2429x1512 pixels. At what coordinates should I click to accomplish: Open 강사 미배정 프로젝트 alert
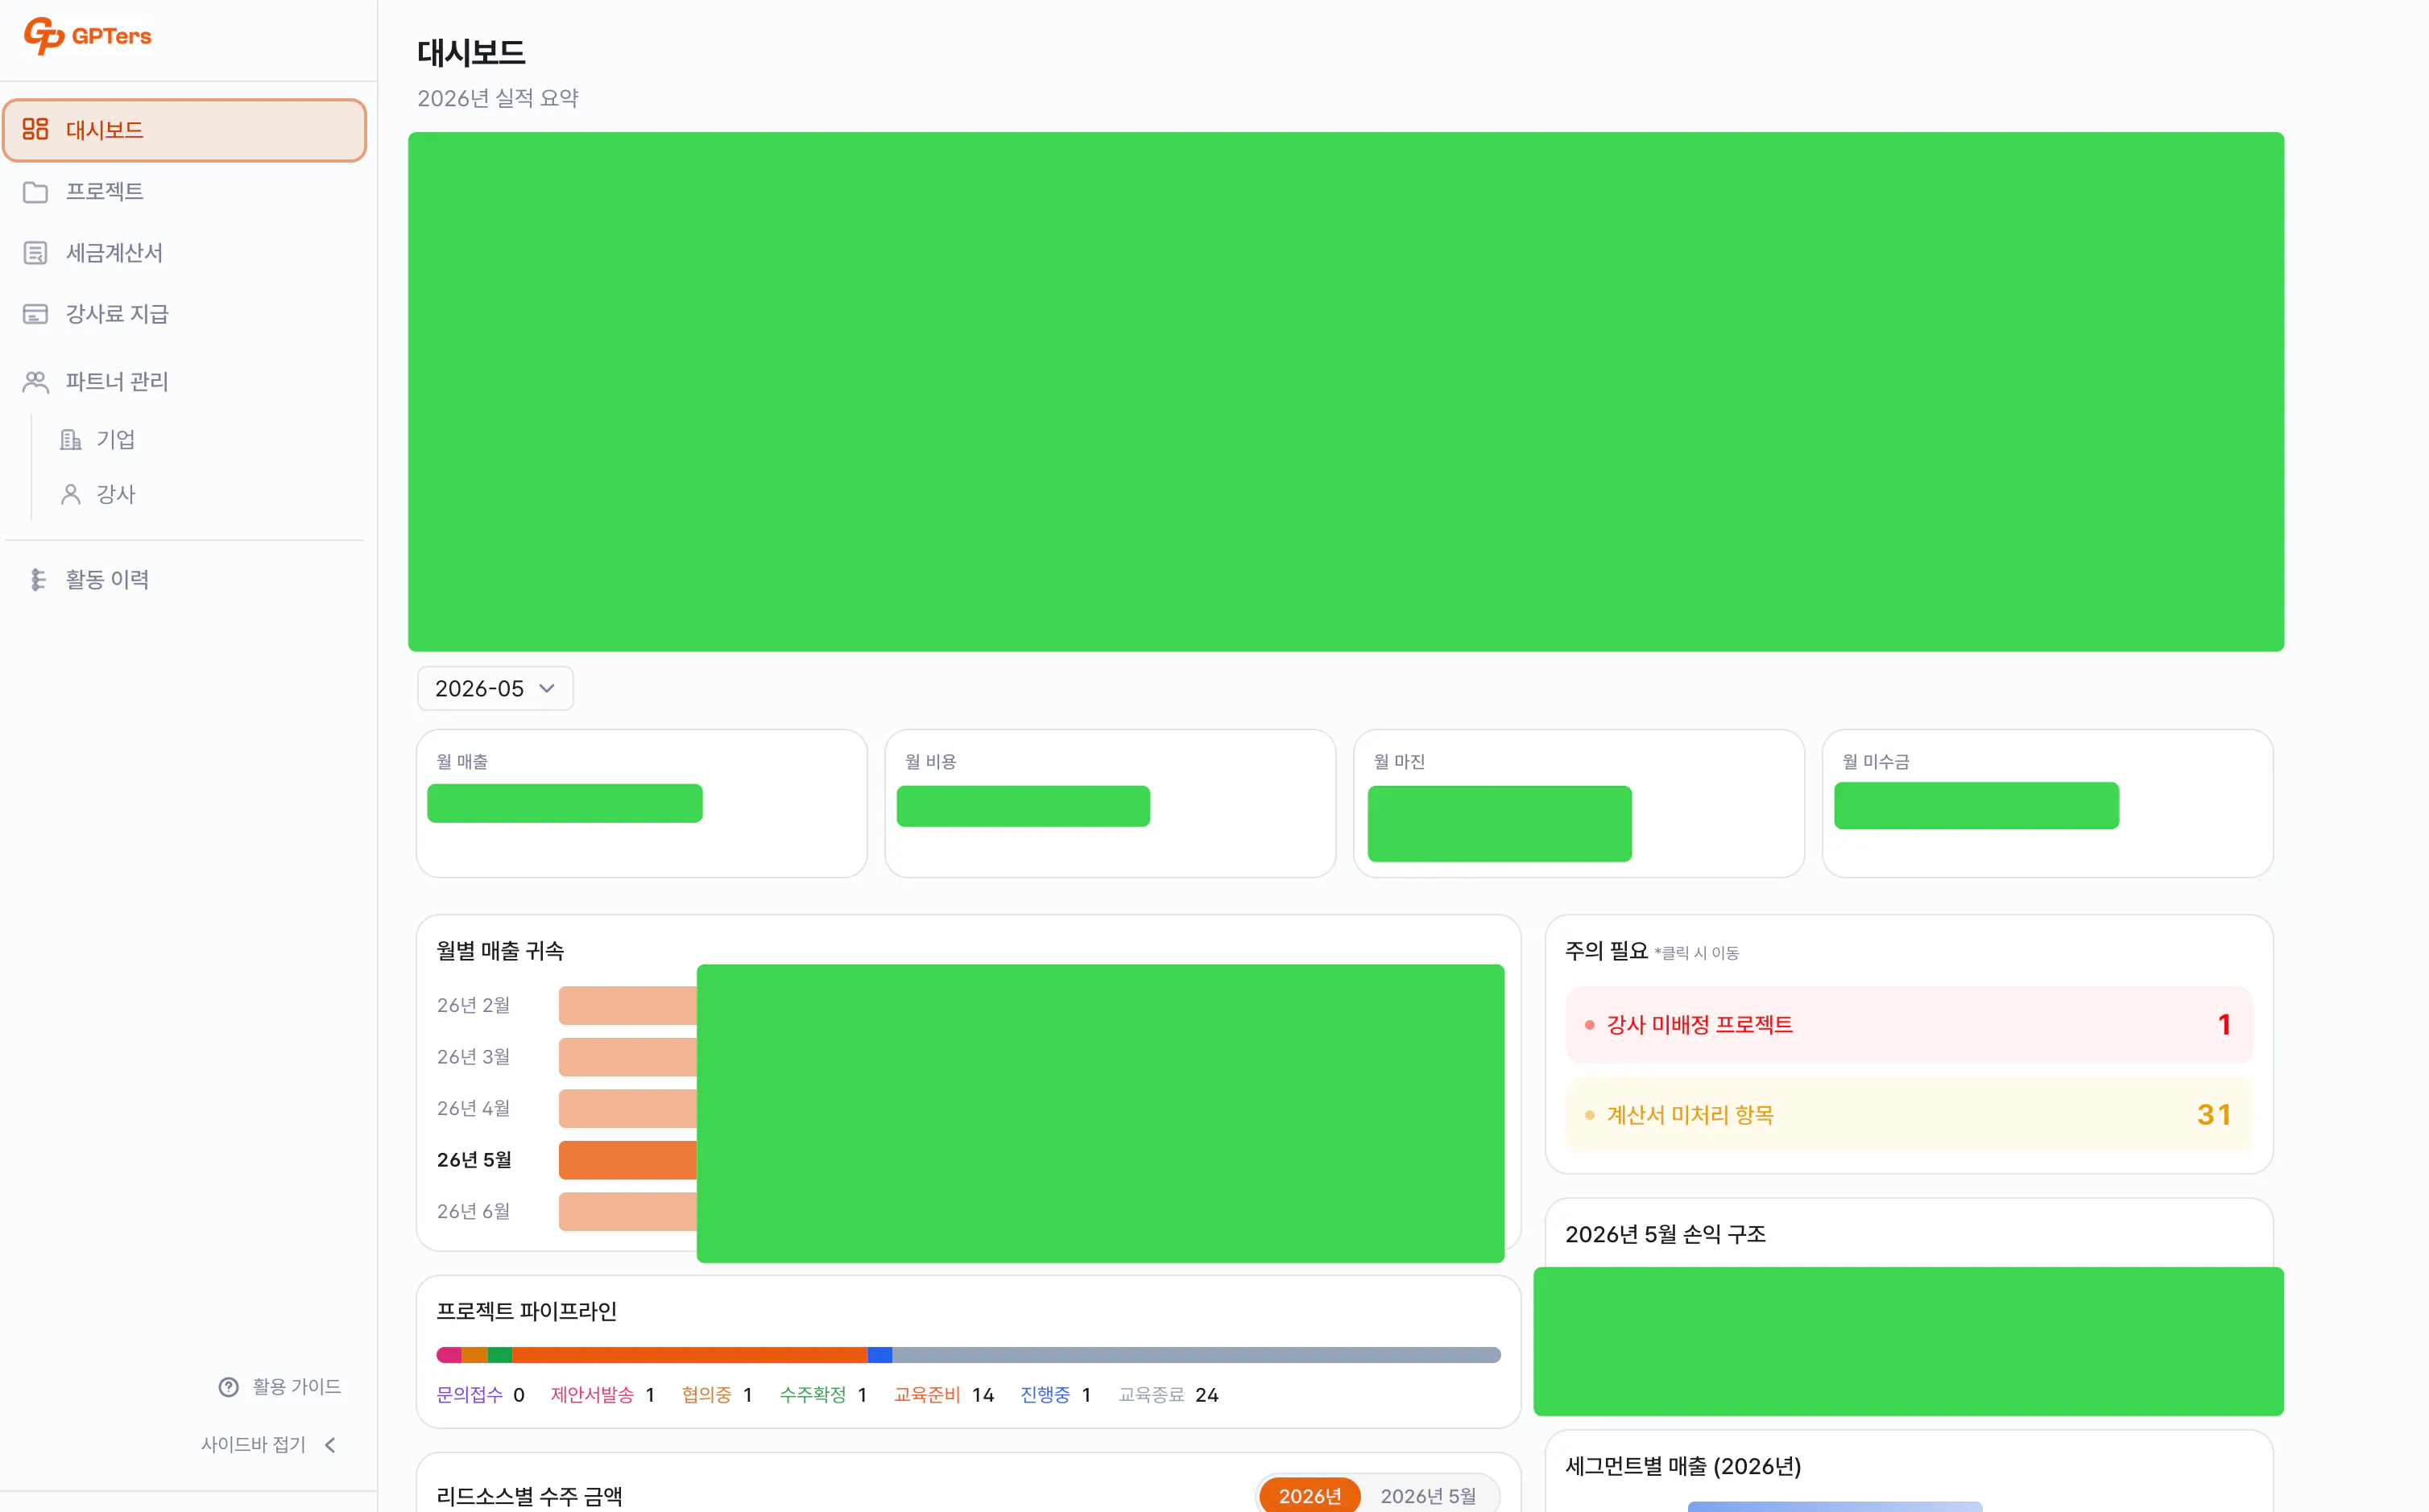(x=1909, y=1024)
